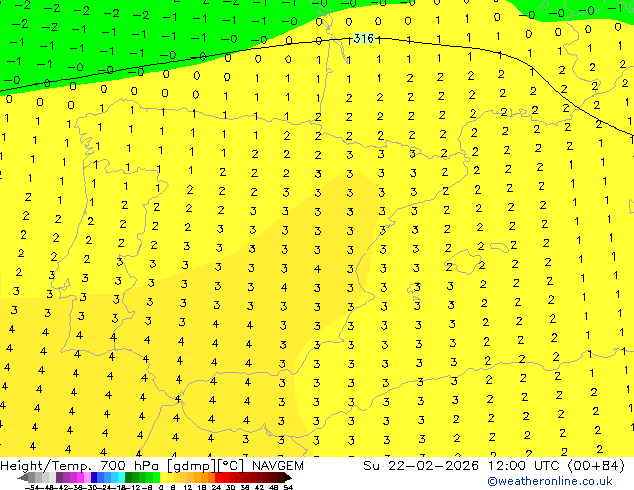This screenshot has width=634, height=490.
Task: Click the Su 22-02-2026 12:00 UTC date text
Action: [x=494, y=466]
